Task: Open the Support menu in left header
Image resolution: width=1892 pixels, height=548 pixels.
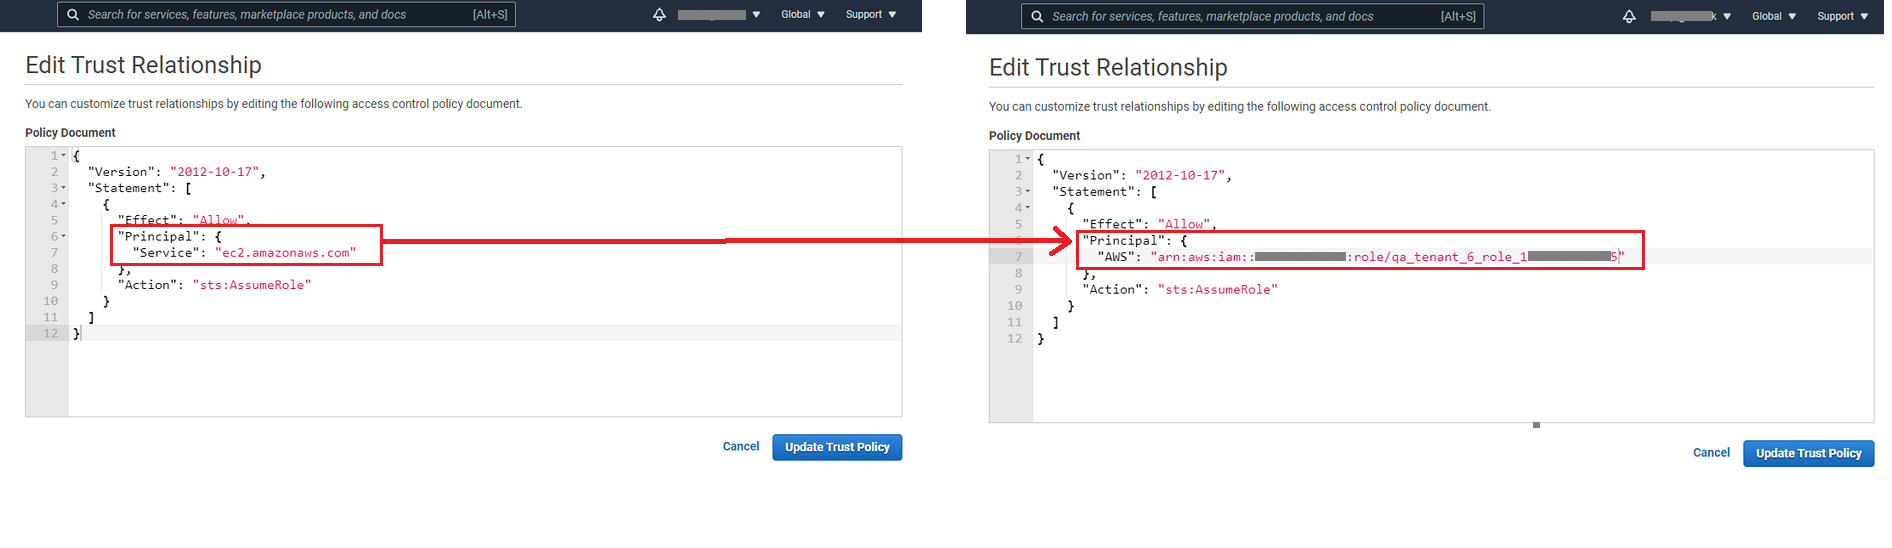Action: 870,15
